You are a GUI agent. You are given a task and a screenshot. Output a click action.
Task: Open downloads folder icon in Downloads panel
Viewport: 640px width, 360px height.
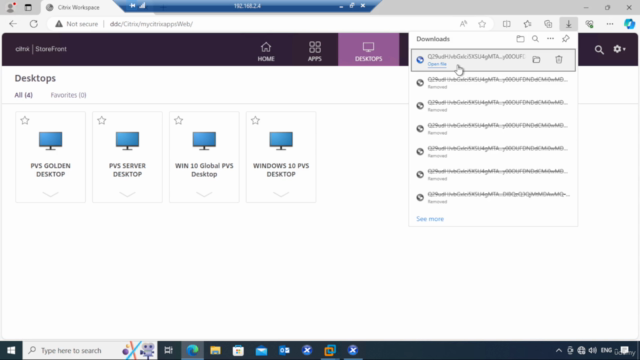click(x=520, y=39)
